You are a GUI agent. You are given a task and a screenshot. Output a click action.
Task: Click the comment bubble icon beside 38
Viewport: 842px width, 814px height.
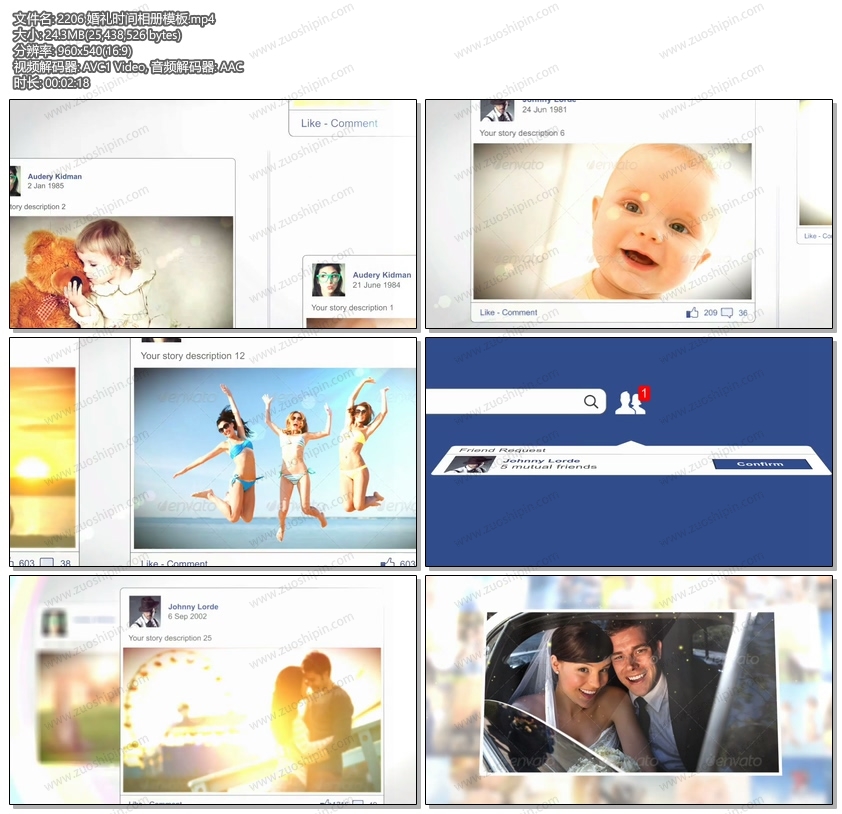point(47,563)
